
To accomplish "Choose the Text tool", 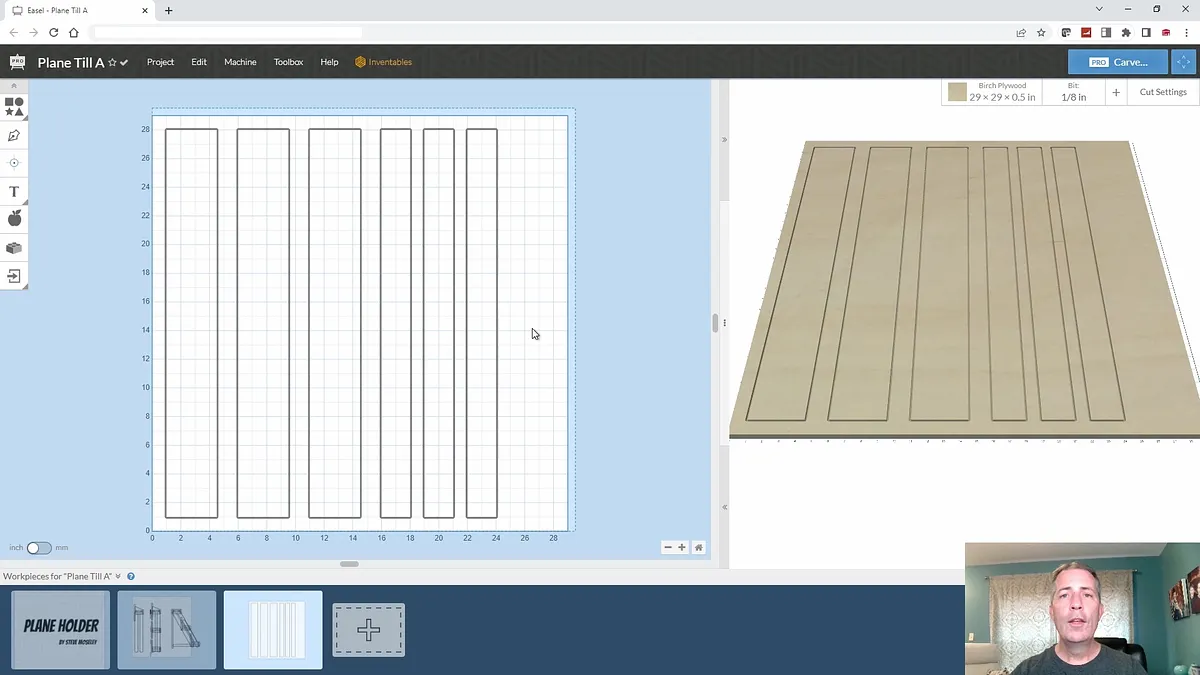I will (14, 191).
